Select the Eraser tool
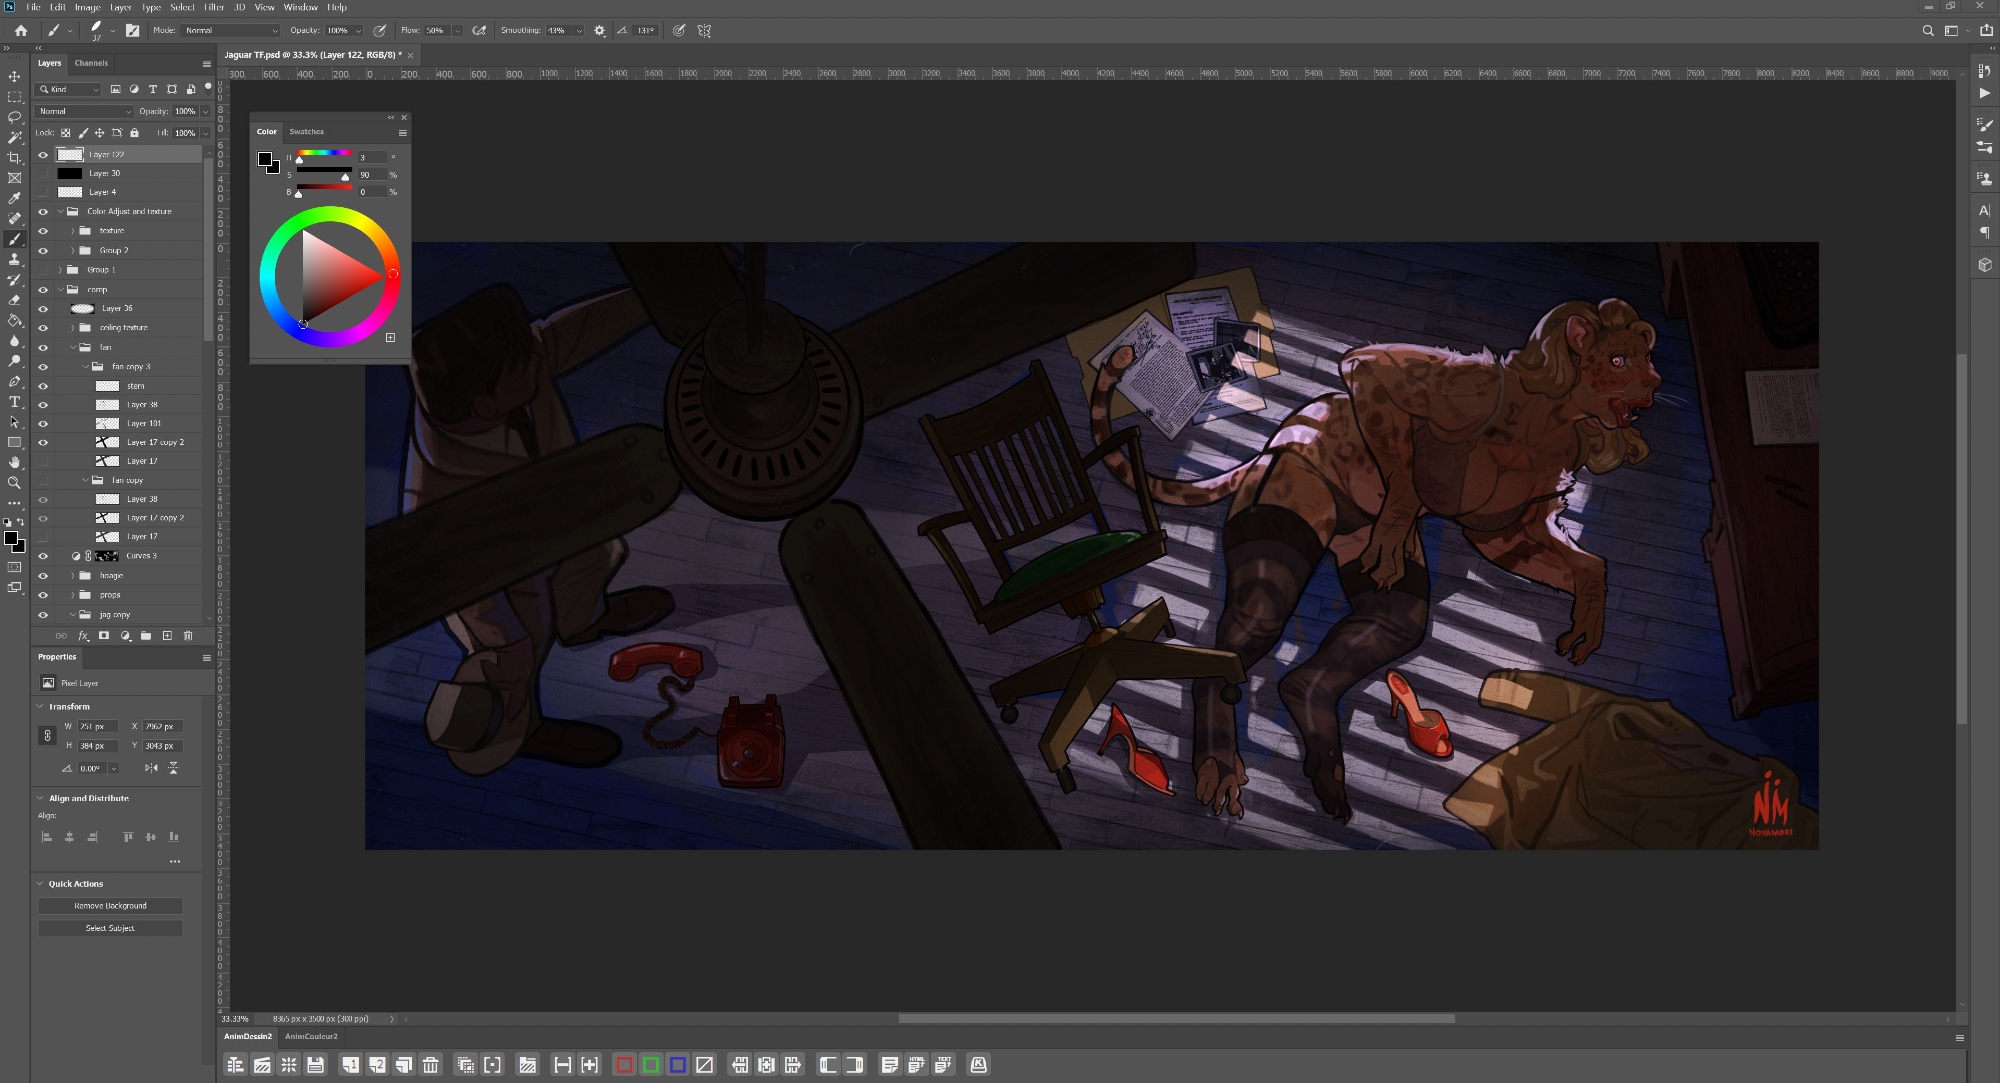 tap(14, 300)
